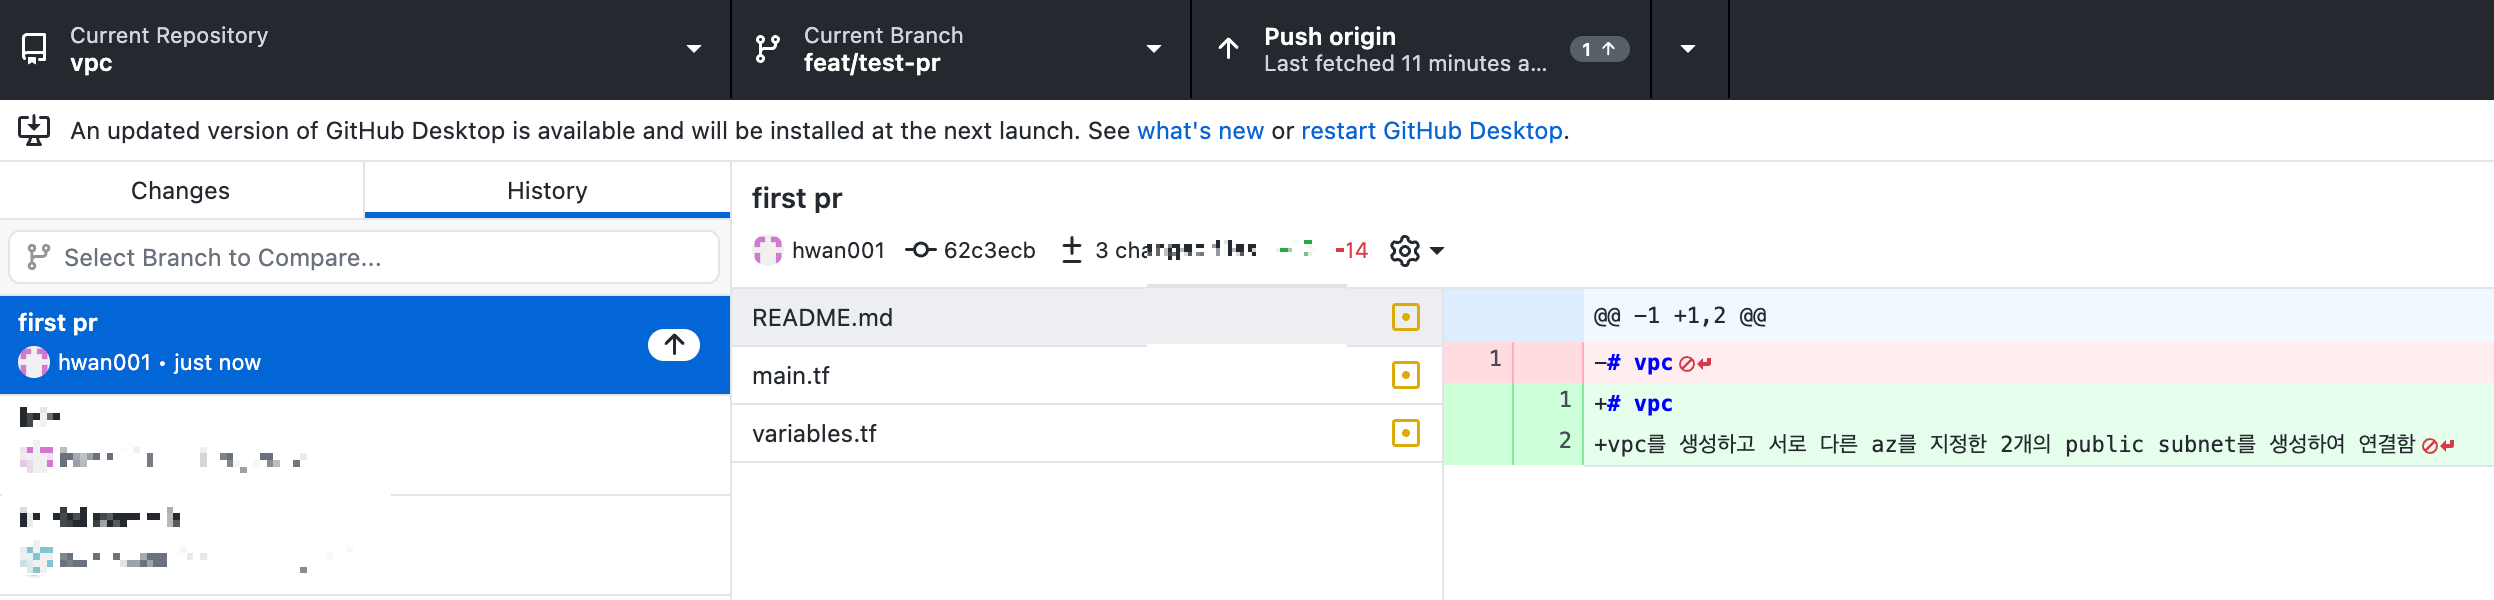This screenshot has width=2494, height=600.
Task: Expand the Current Branch feat/test-pr dropdown
Action: click(961, 49)
